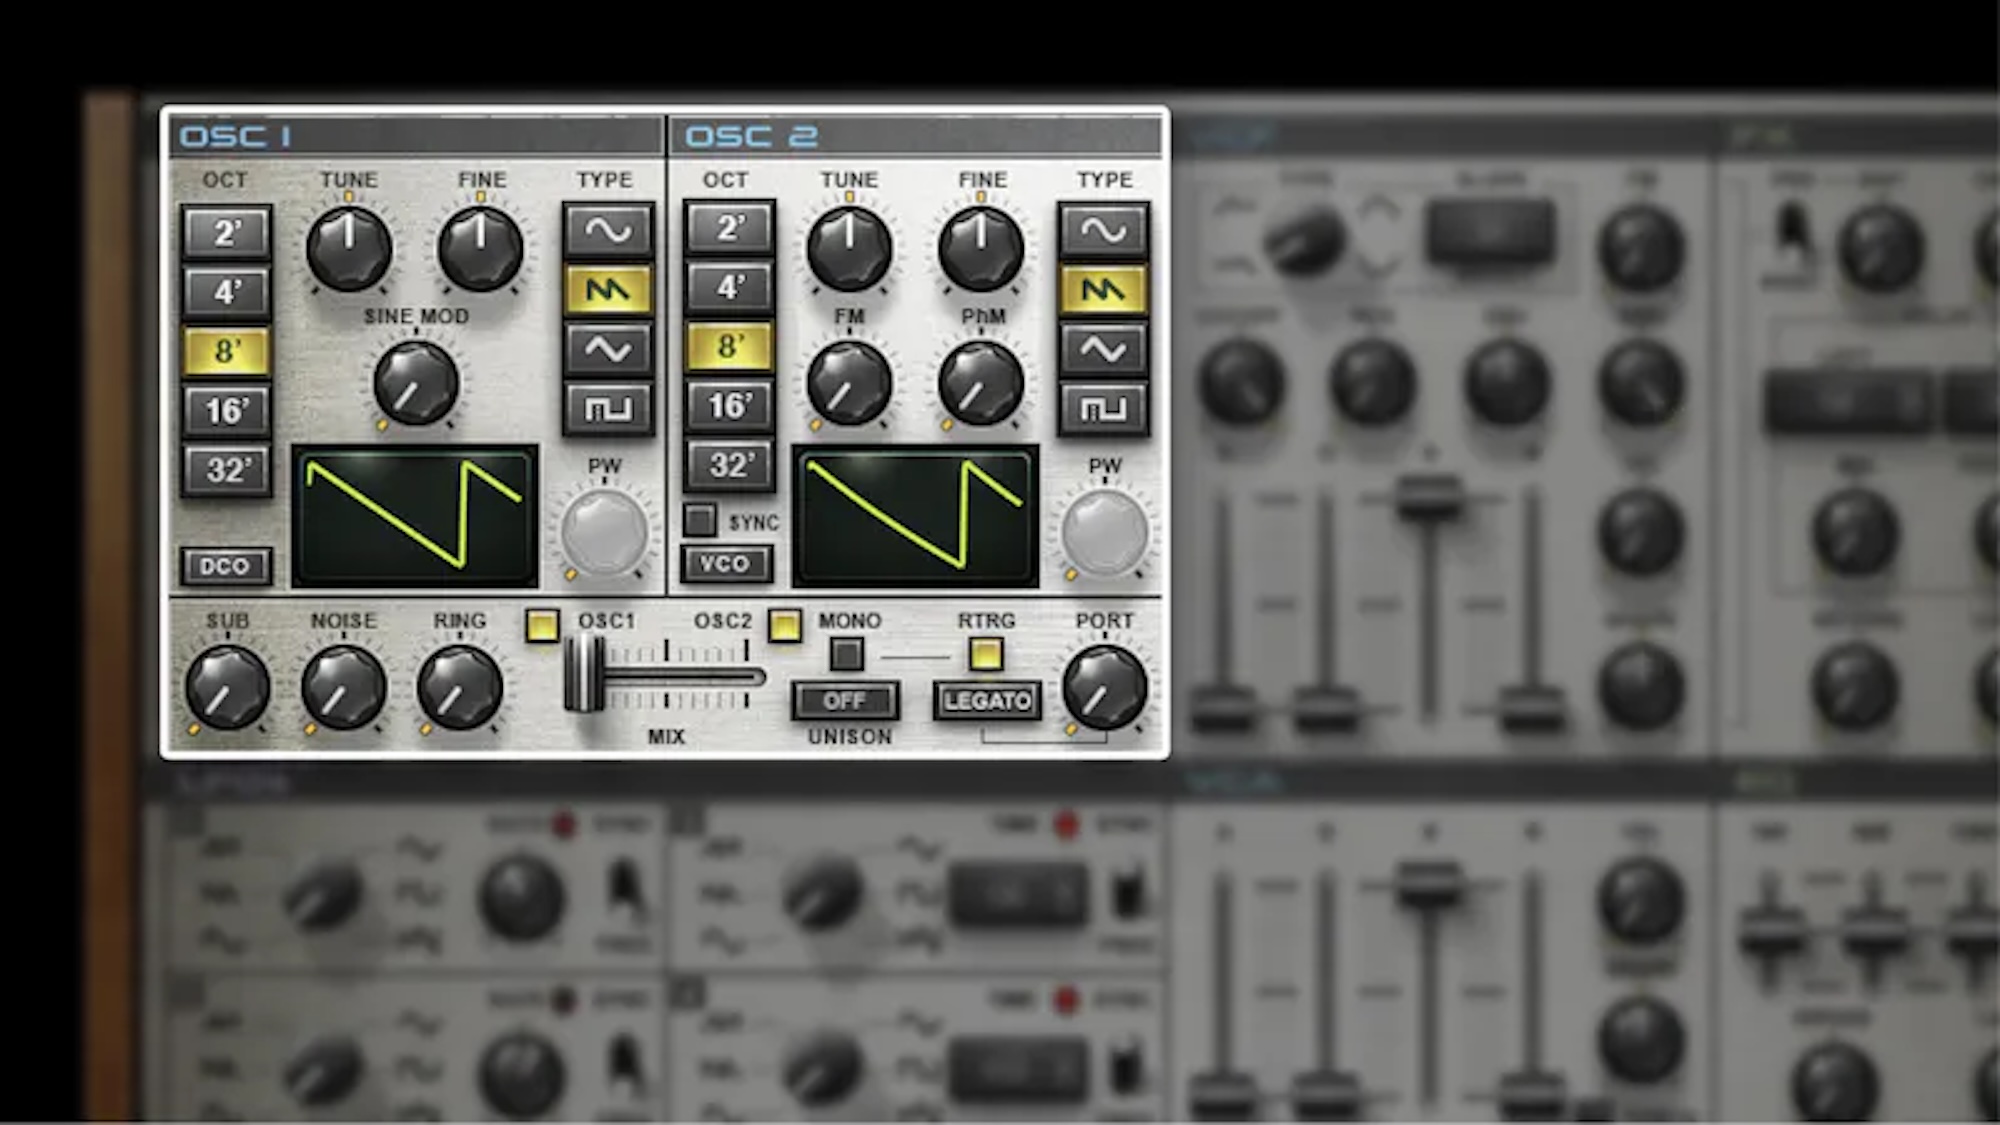Click the OSC 2 PW knob
This screenshot has width=2000, height=1125.
1105,533
